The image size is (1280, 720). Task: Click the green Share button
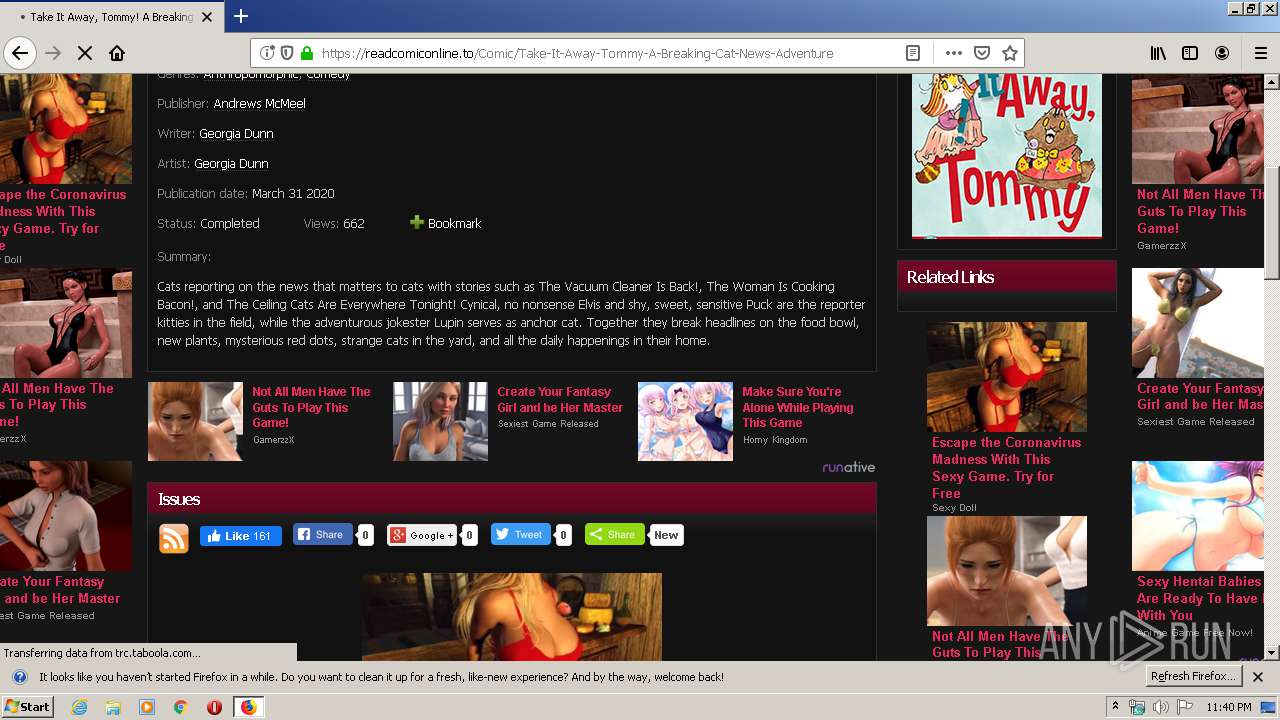tap(614, 535)
